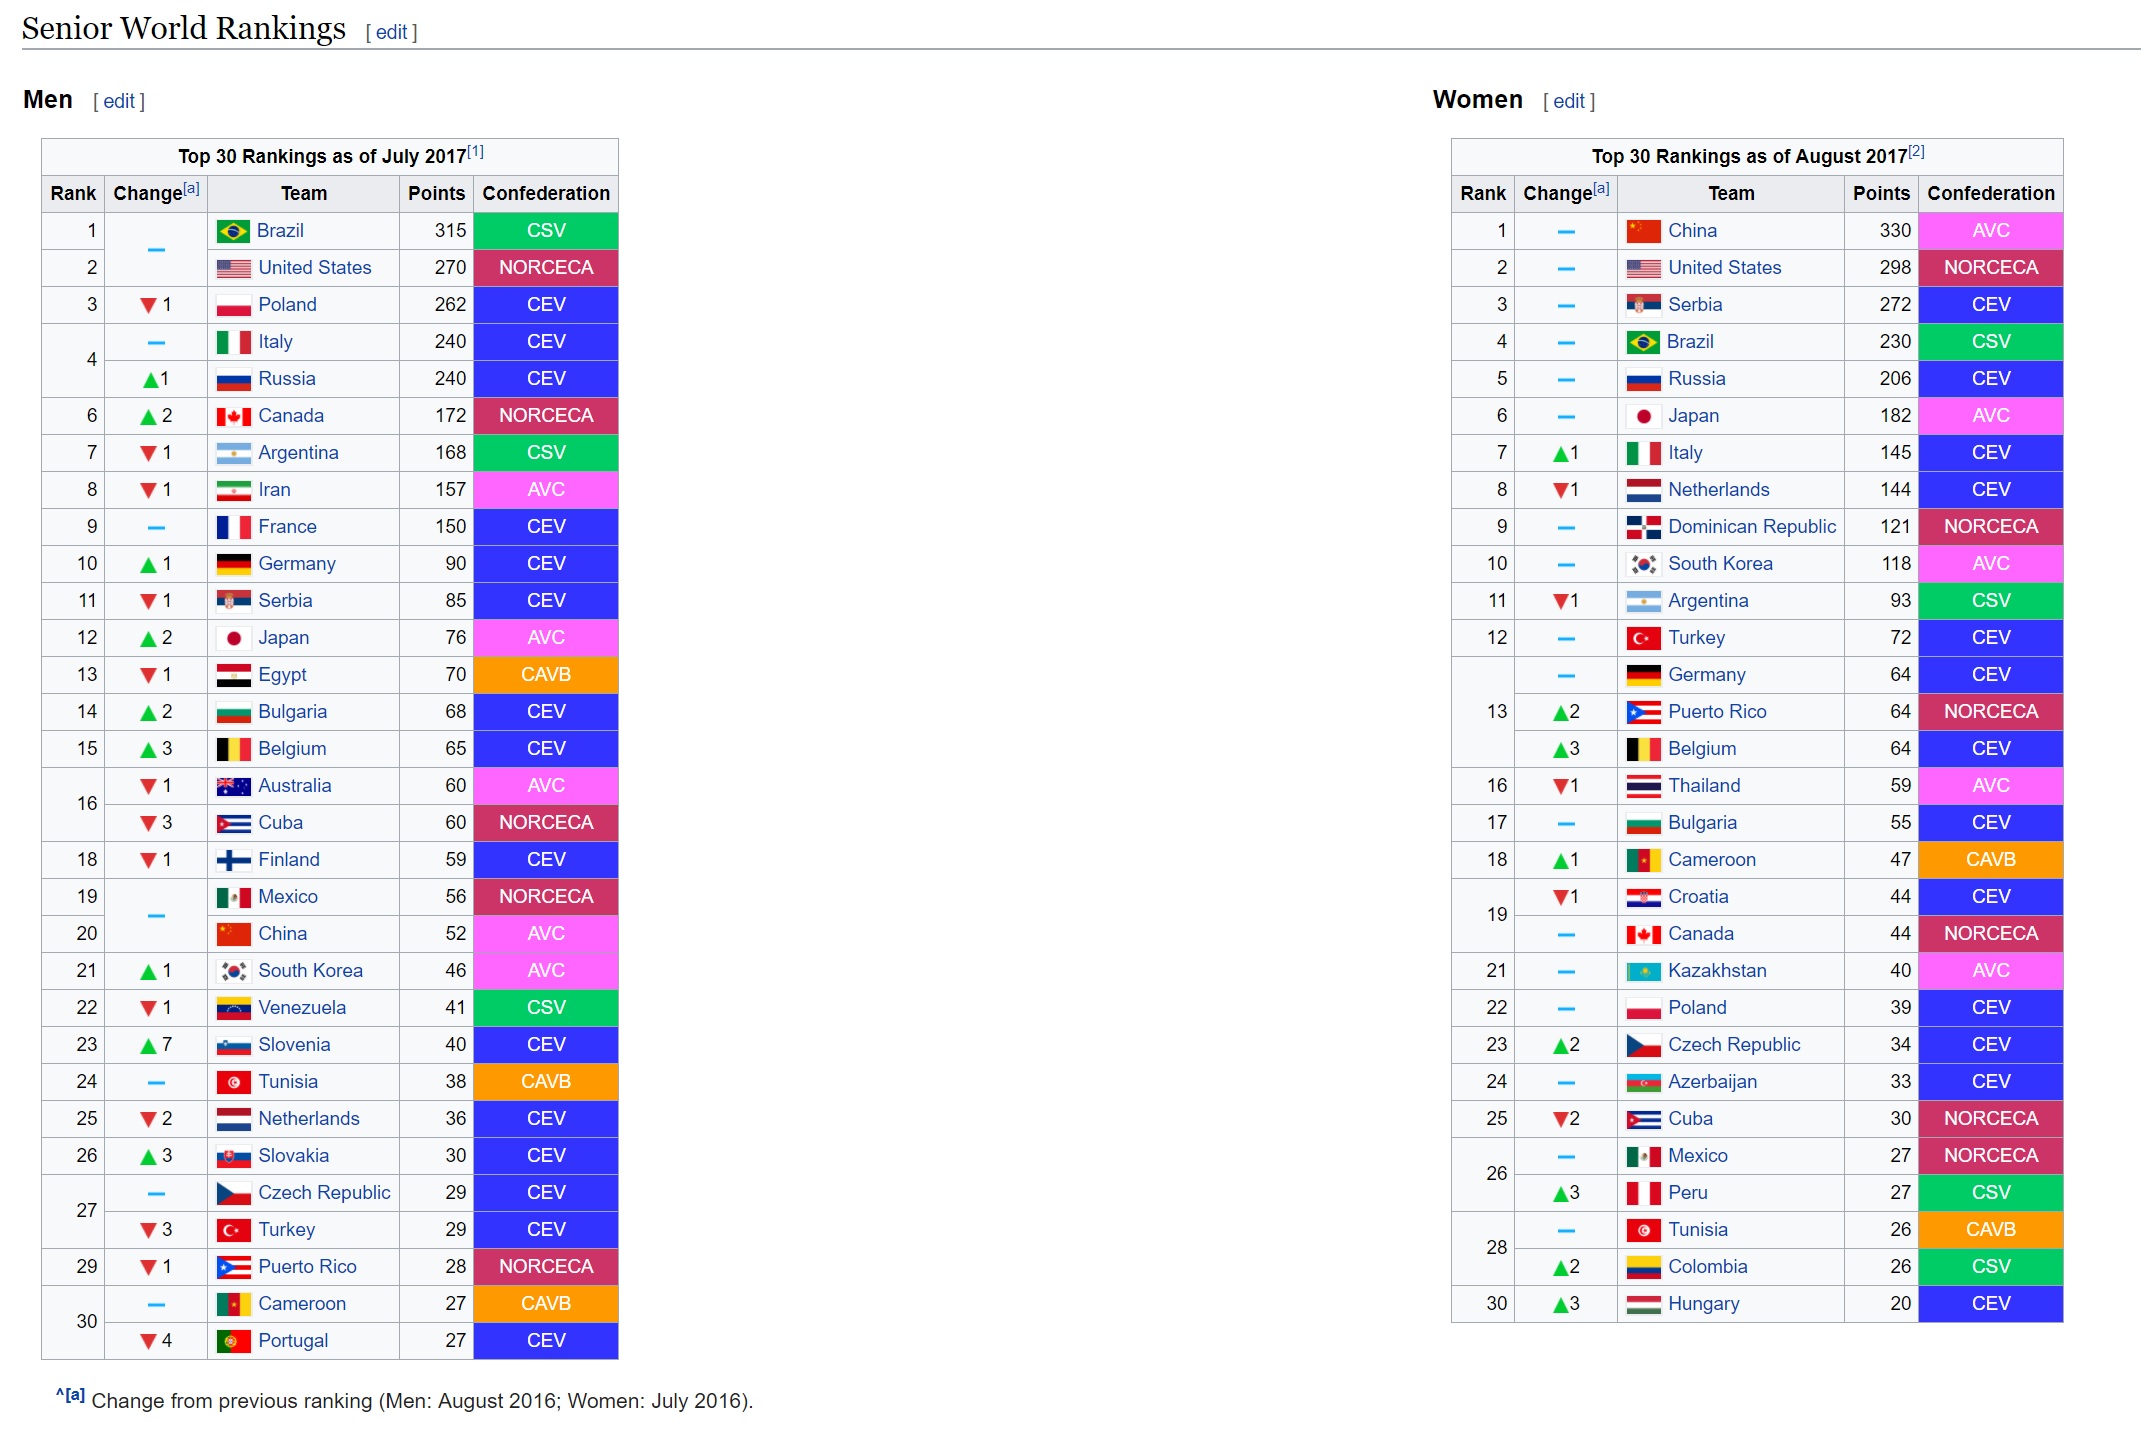Viewport: 2141px width, 1447px height.
Task: Edit the Senior World Rankings section
Action: tap(391, 32)
